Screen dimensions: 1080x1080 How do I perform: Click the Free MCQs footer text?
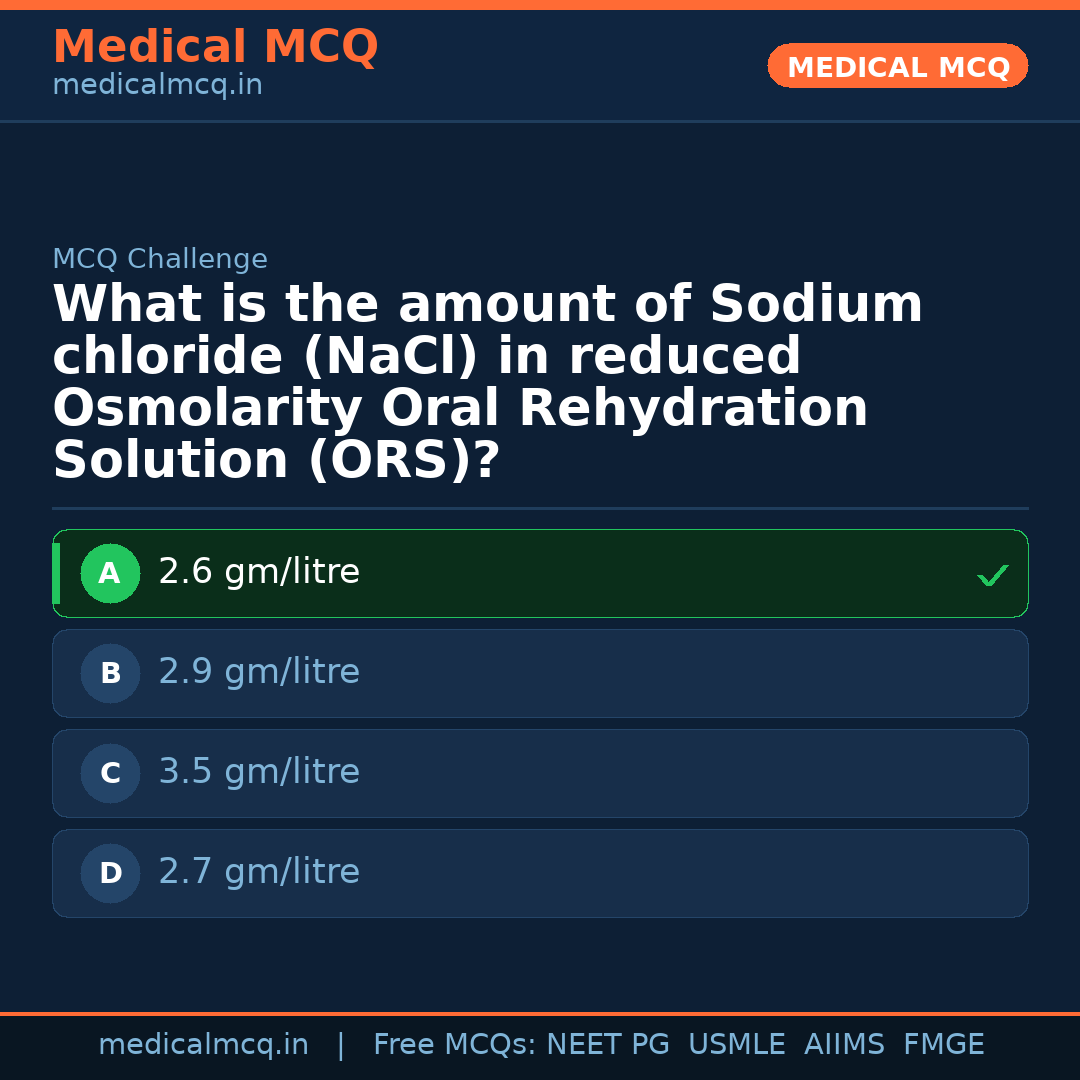pos(454,1045)
